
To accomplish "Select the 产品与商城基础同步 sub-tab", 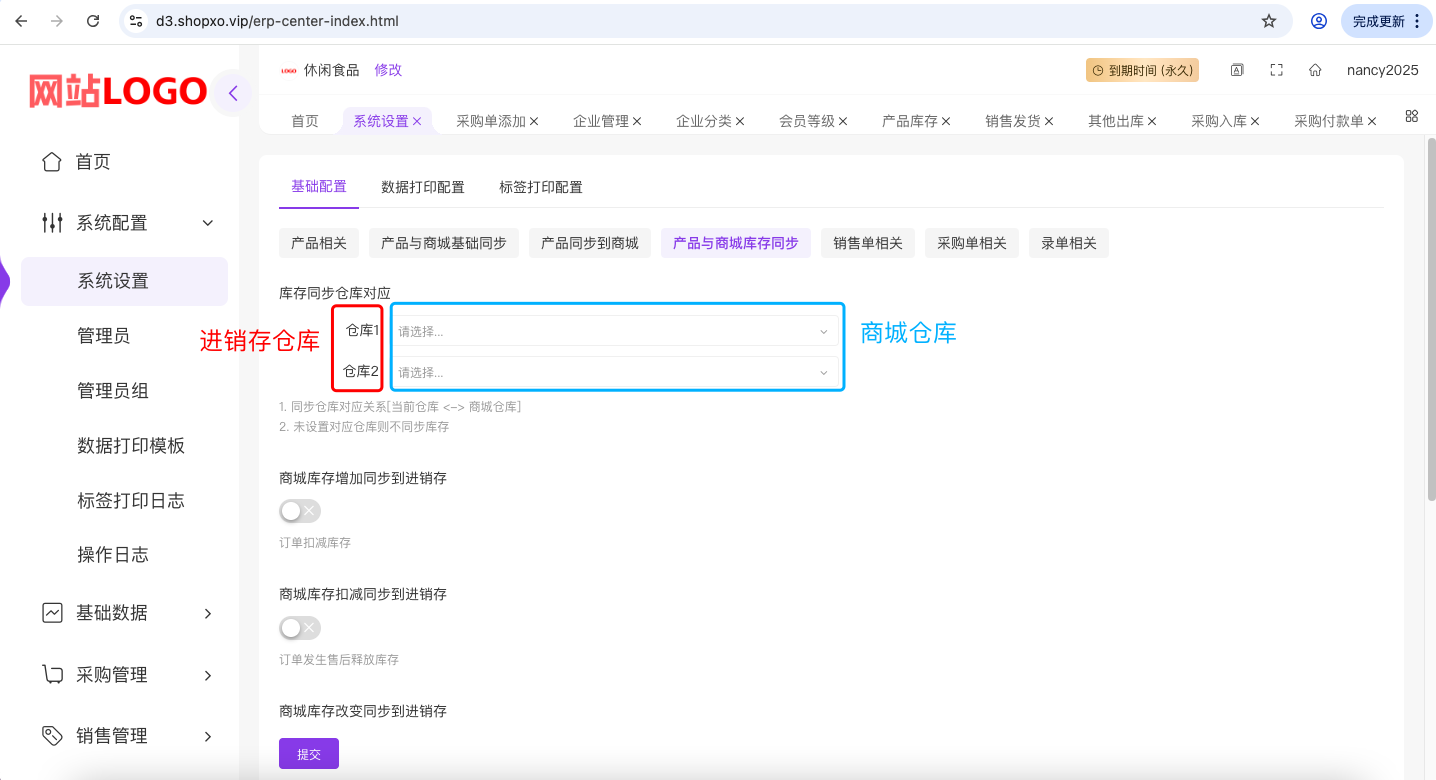I will [444, 243].
